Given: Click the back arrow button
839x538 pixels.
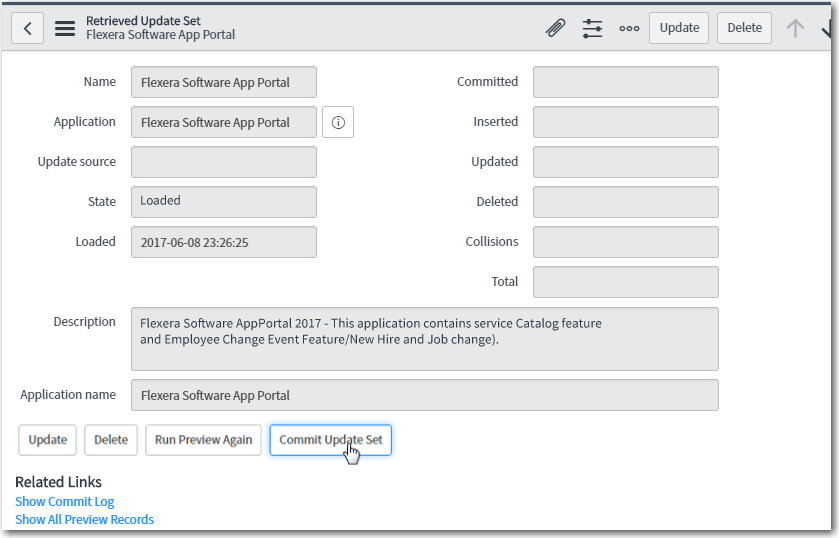Looking at the screenshot, I should coord(27,28).
